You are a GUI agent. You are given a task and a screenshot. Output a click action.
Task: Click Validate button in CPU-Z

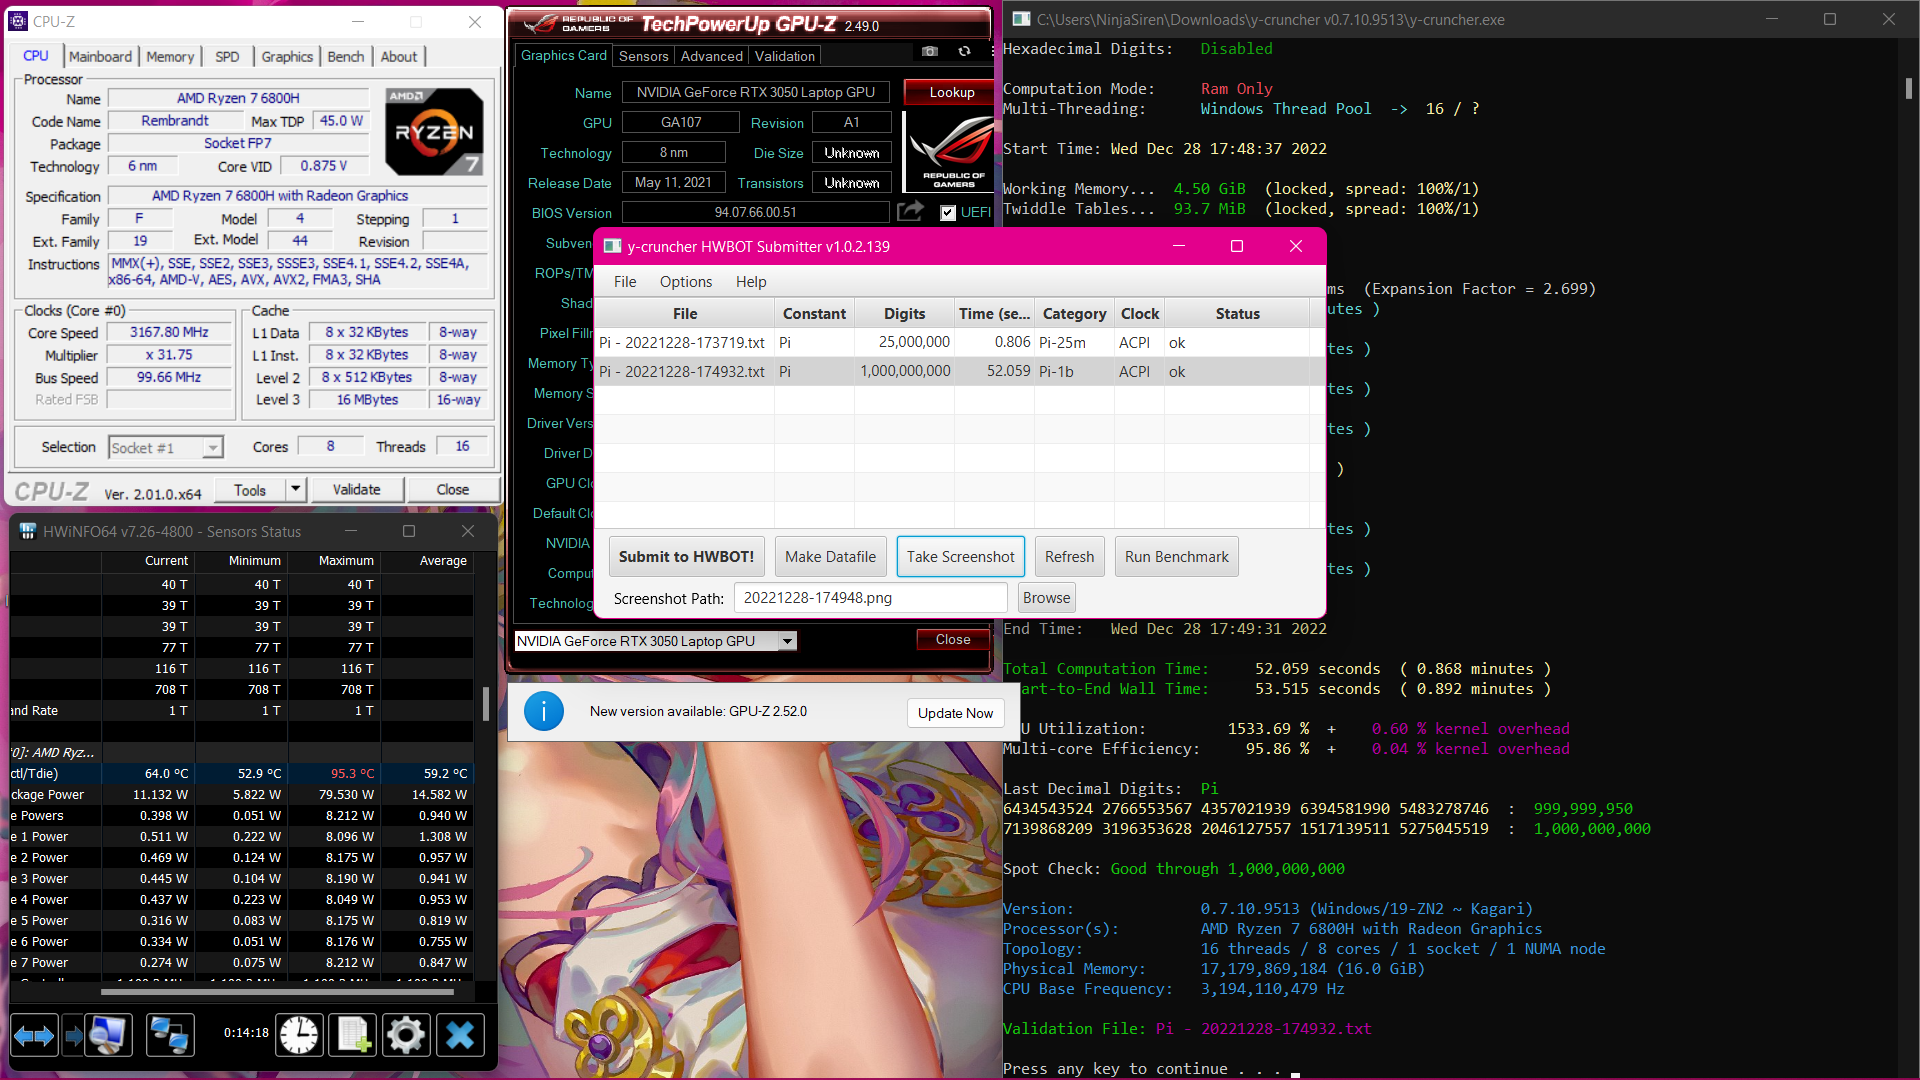(356, 489)
